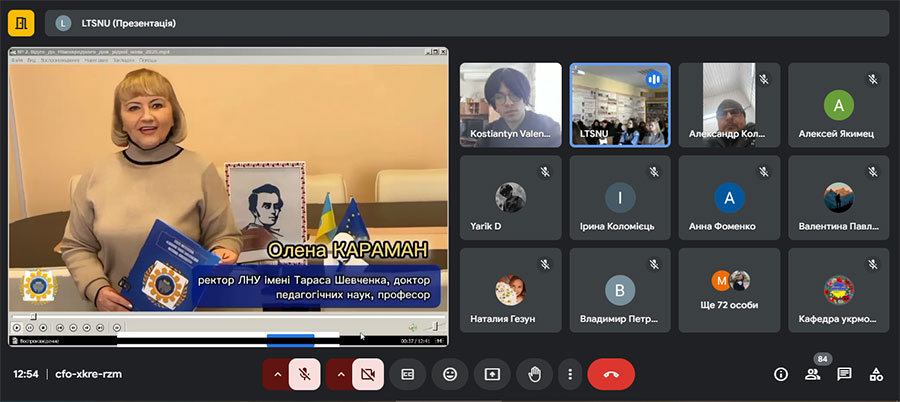The image size is (900, 402).
Task: Leave the call with the red button
Action: click(611, 374)
